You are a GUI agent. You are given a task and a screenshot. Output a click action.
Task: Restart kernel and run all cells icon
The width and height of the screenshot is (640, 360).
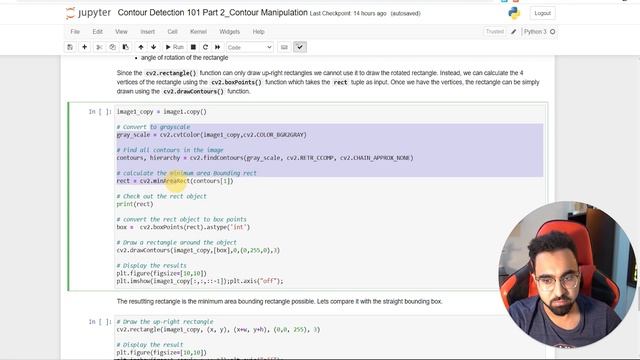(x=218, y=47)
